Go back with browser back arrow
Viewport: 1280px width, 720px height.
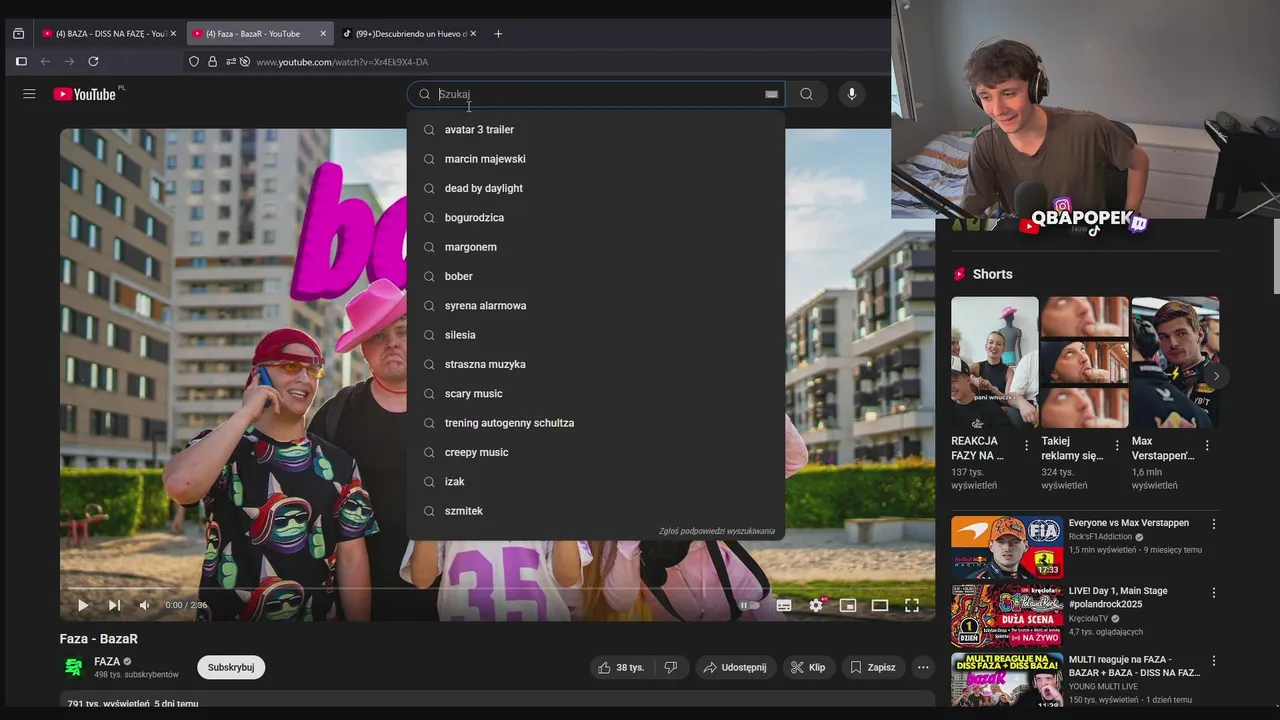point(45,62)
